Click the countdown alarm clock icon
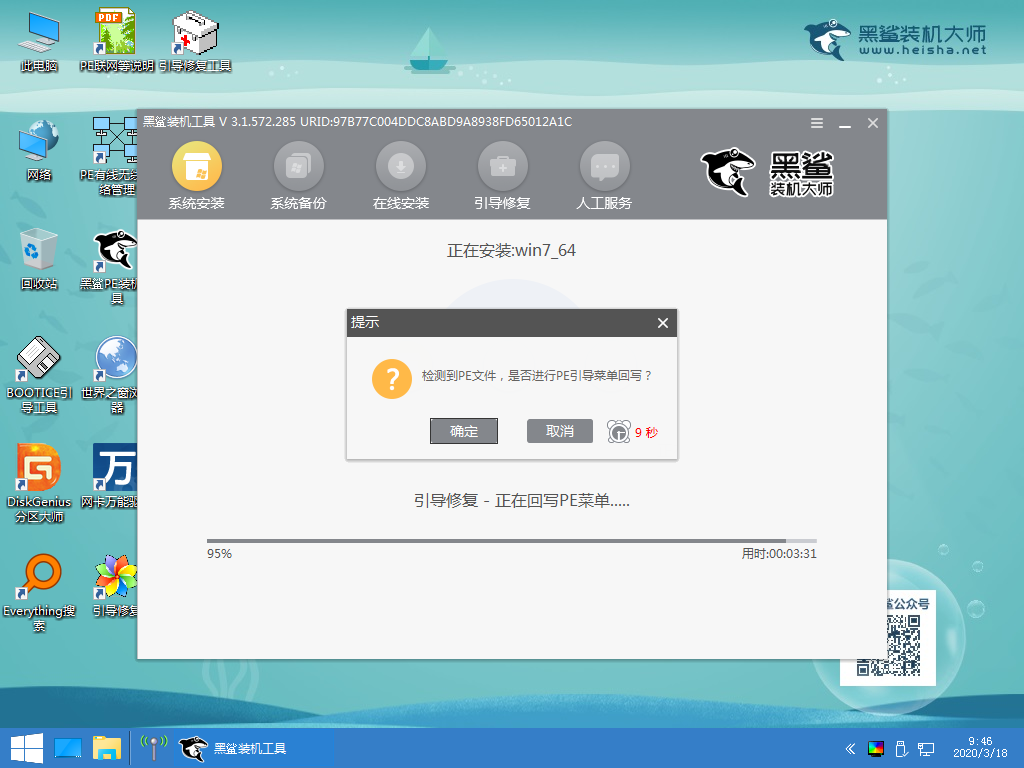The image size is (1024, 768). (618, 431)
